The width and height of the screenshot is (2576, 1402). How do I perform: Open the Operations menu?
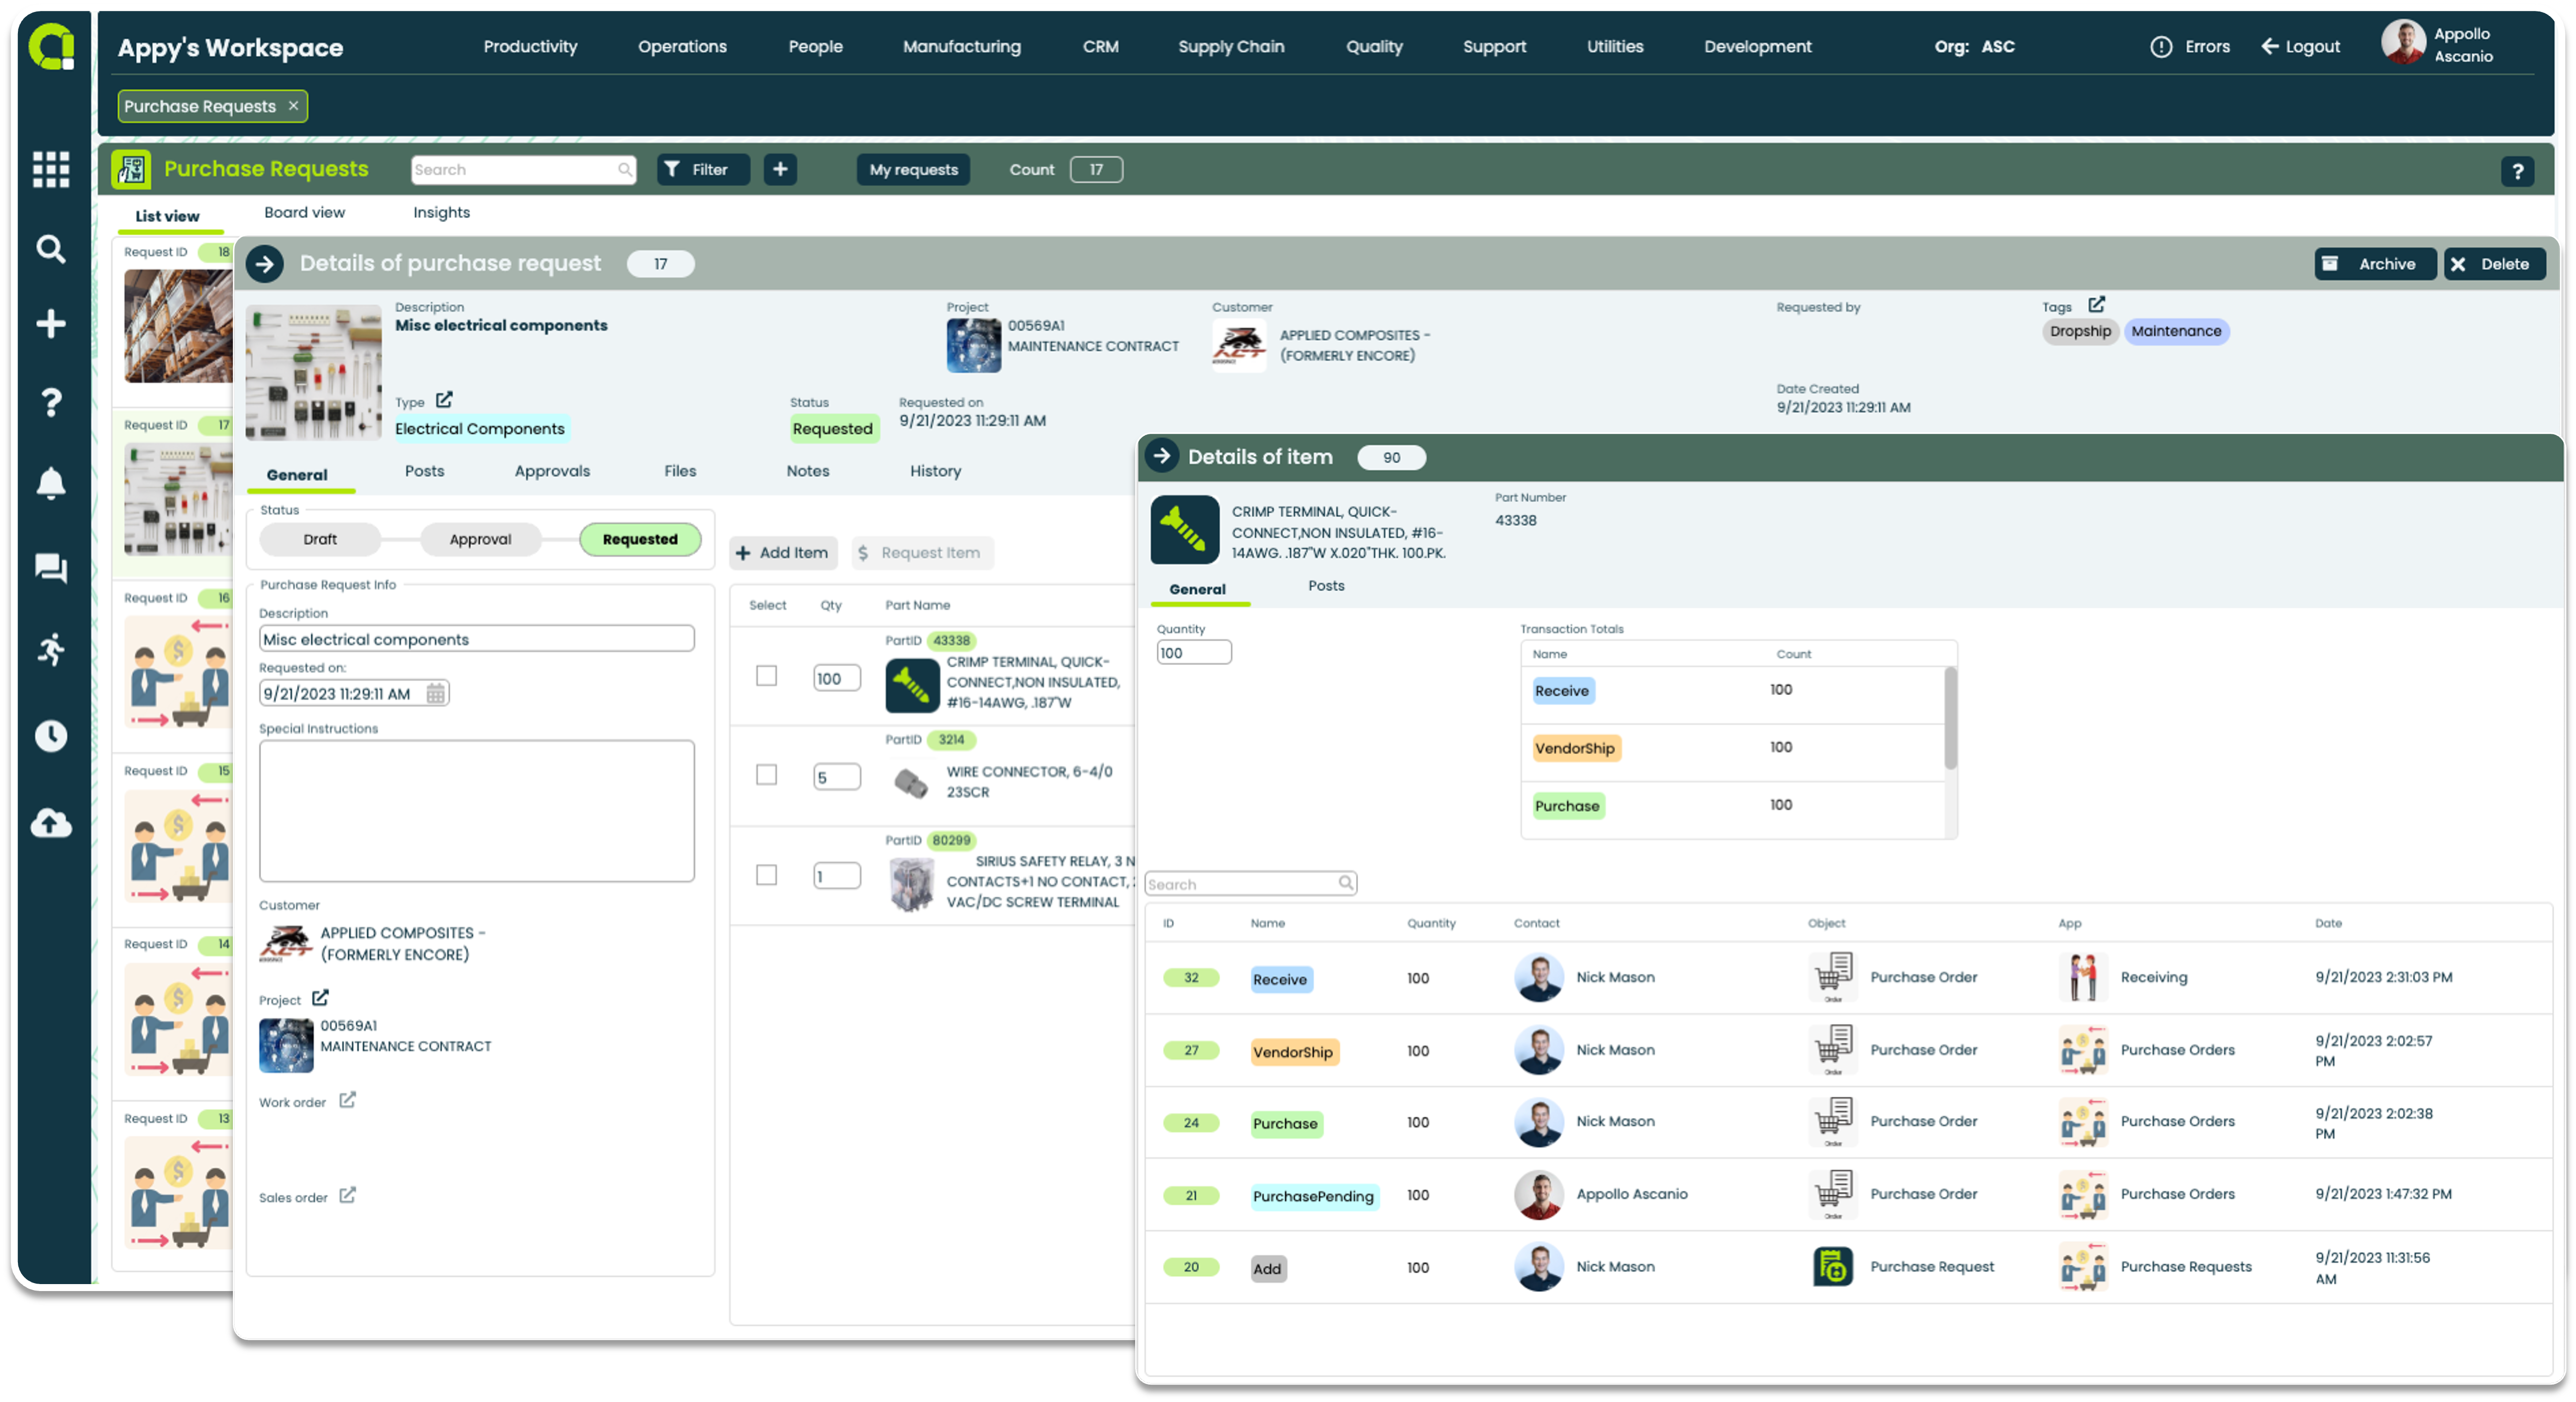pos(682,46)
